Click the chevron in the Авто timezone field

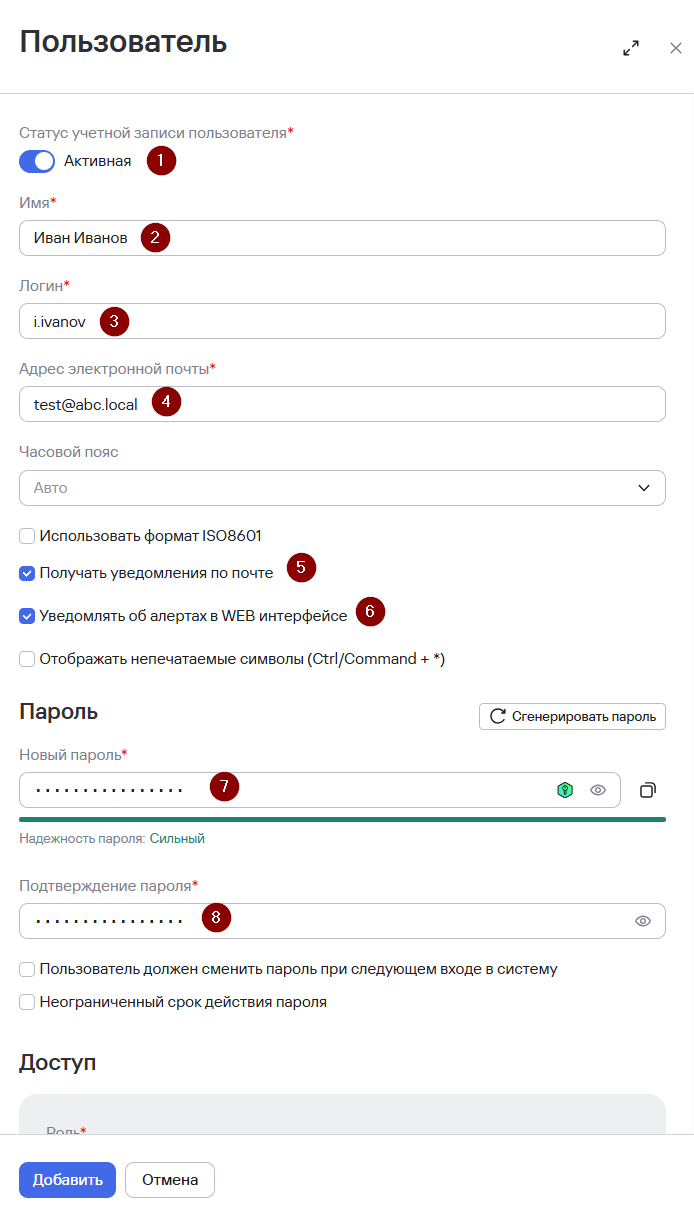coord(643,488)
